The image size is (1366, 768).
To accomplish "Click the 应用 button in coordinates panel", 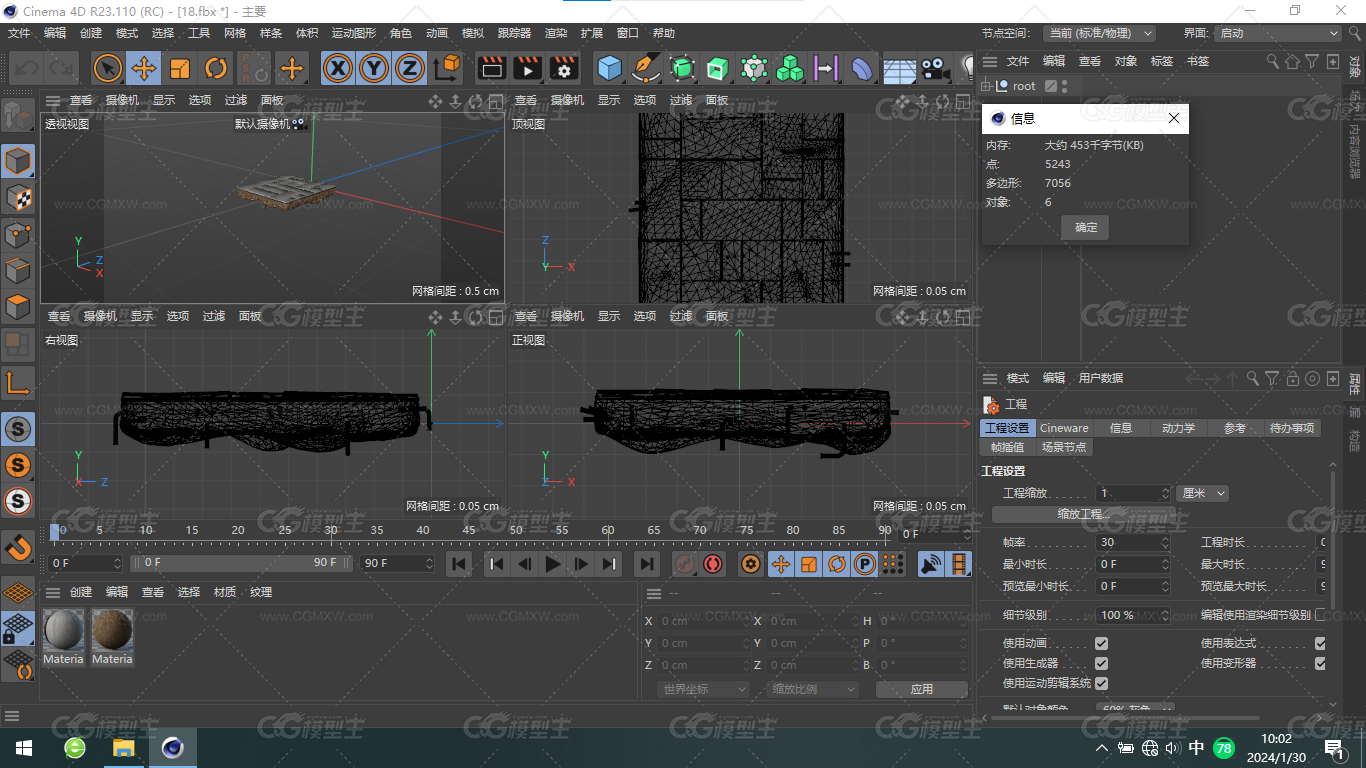I will pos(922,689).
